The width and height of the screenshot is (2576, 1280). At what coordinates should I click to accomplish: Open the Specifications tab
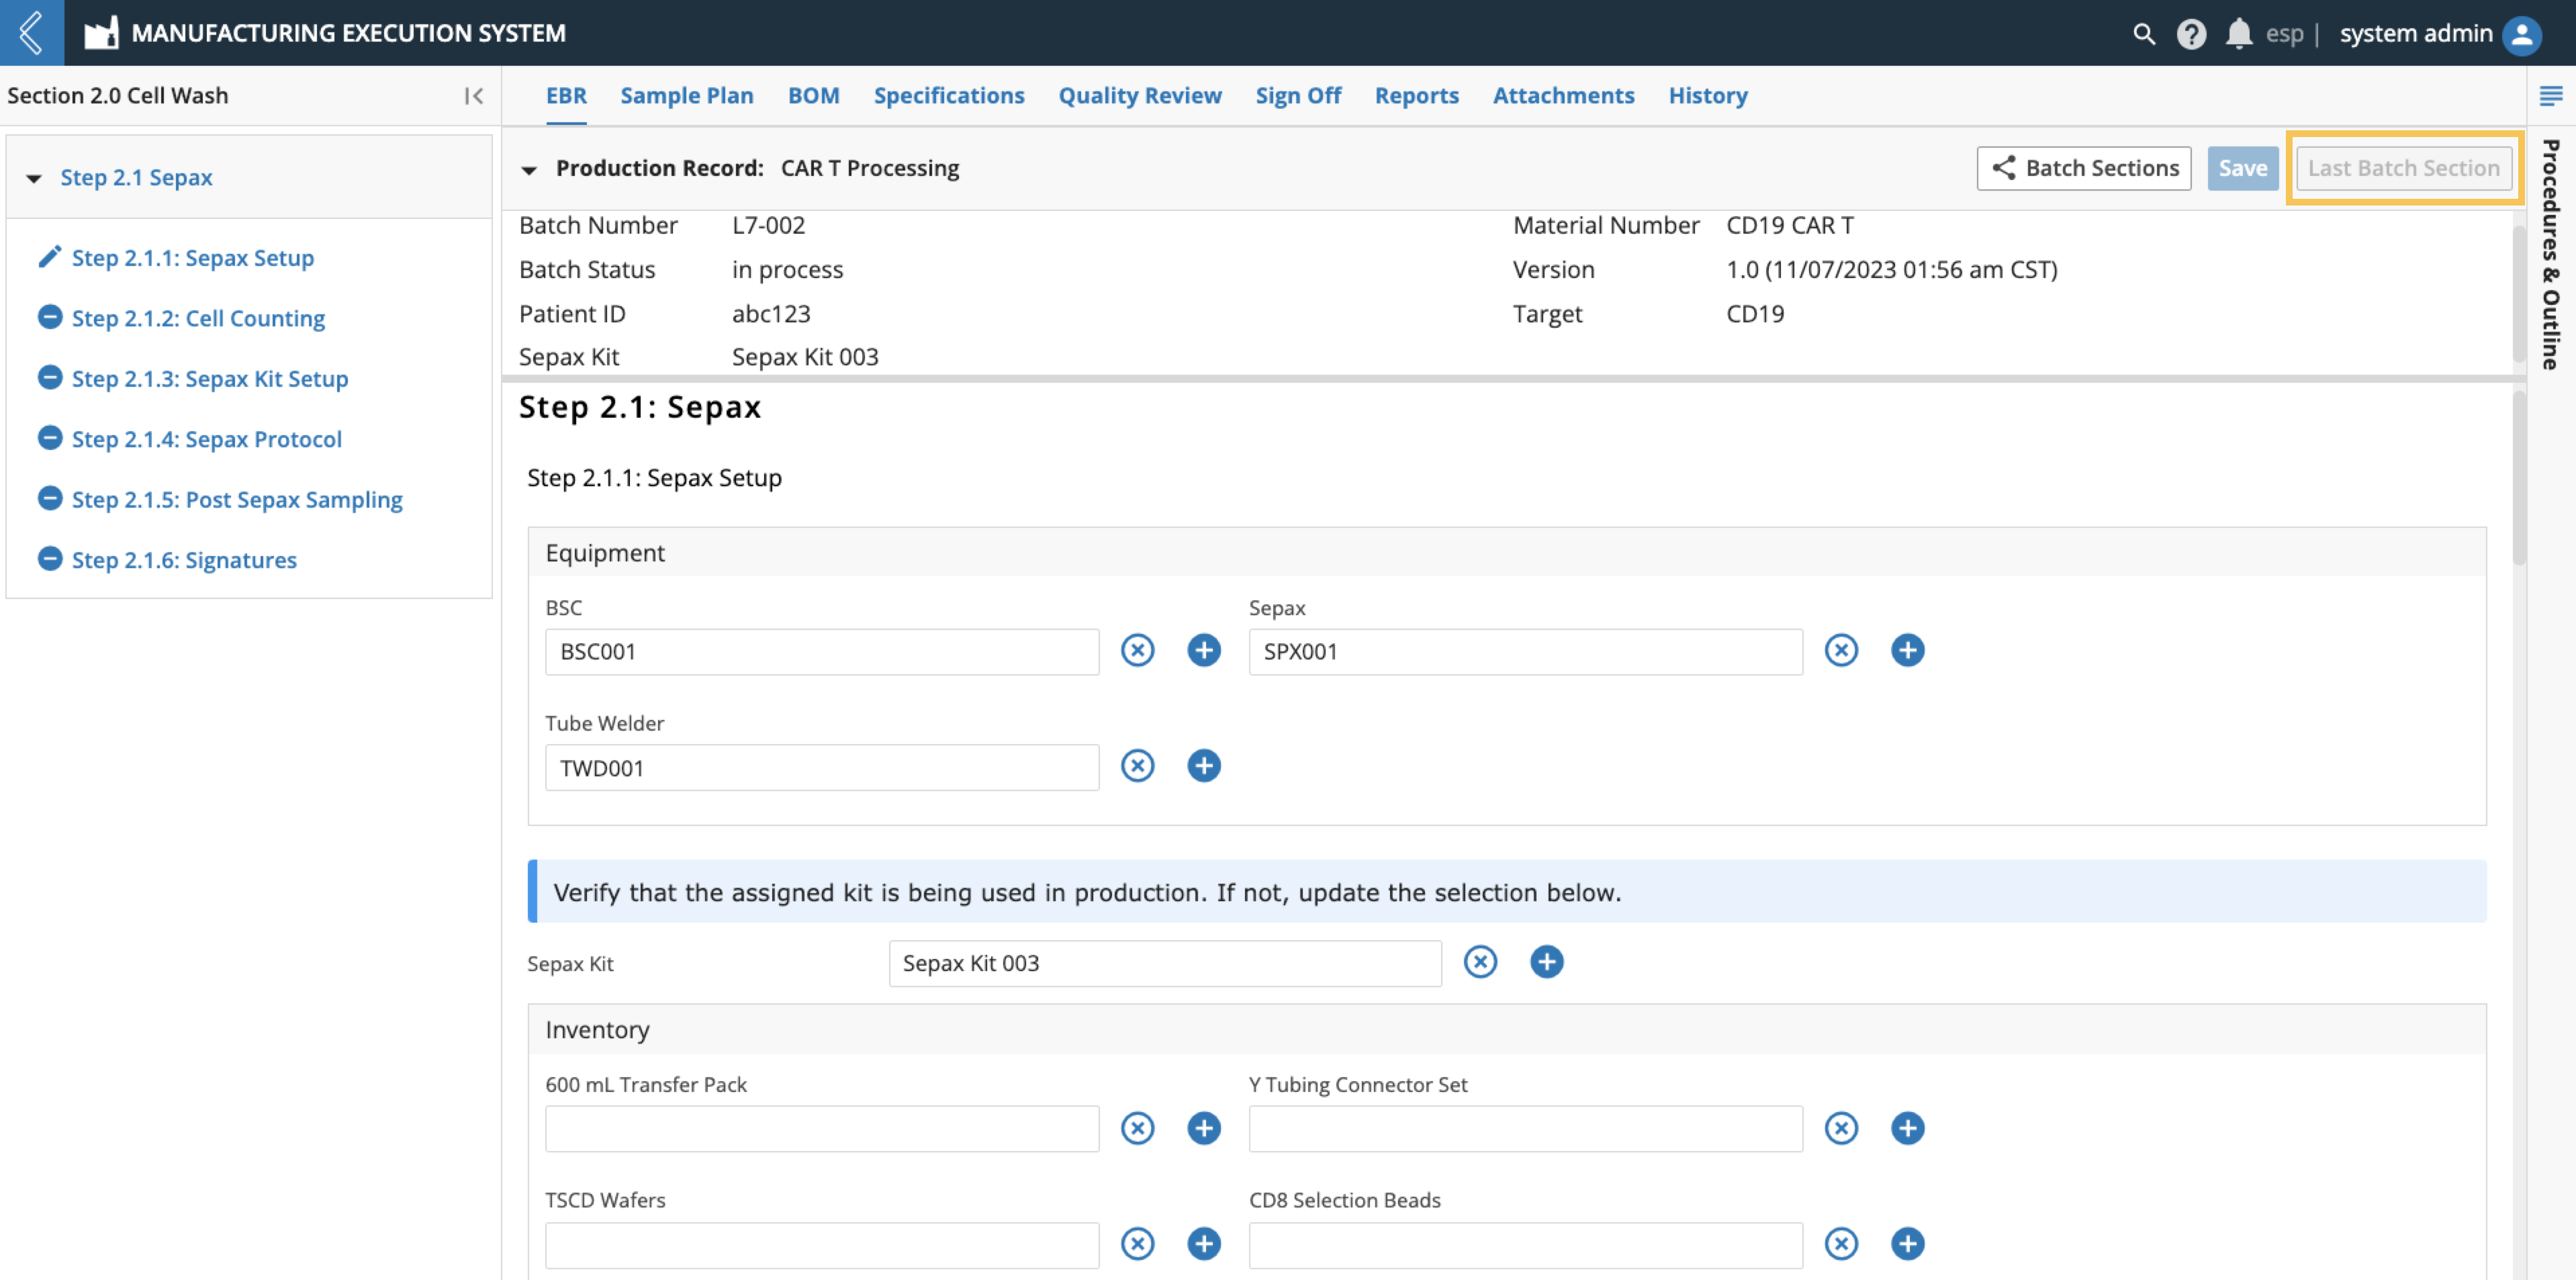click(949, 96)
